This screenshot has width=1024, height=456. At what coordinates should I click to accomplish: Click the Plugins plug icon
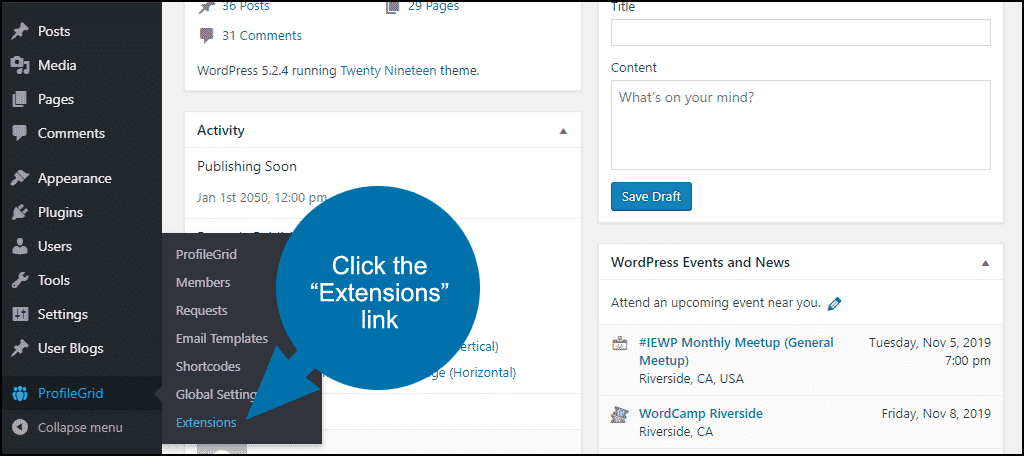pos(20,212)
